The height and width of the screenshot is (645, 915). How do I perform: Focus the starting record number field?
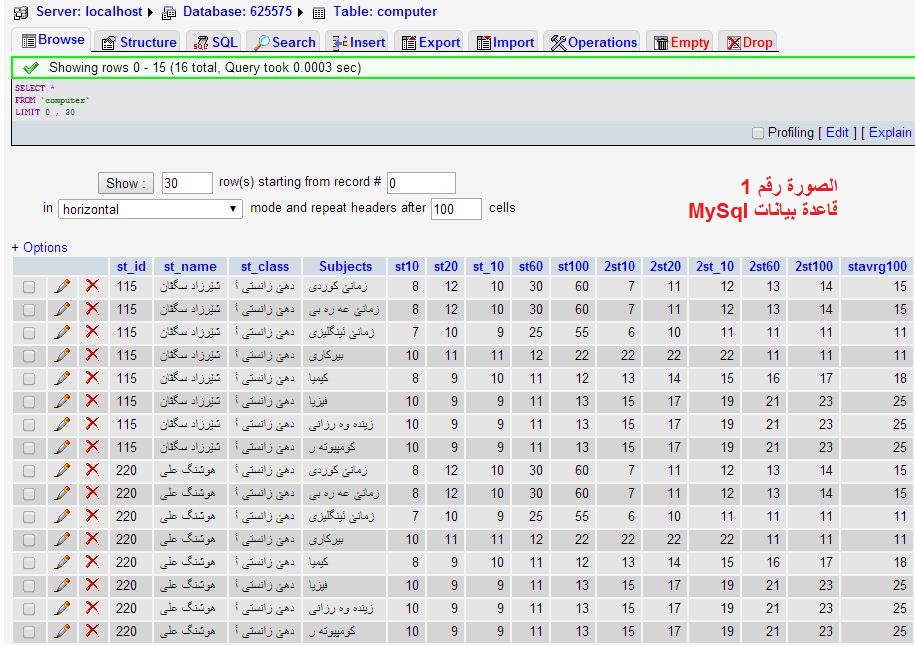[x=421, y=183]
